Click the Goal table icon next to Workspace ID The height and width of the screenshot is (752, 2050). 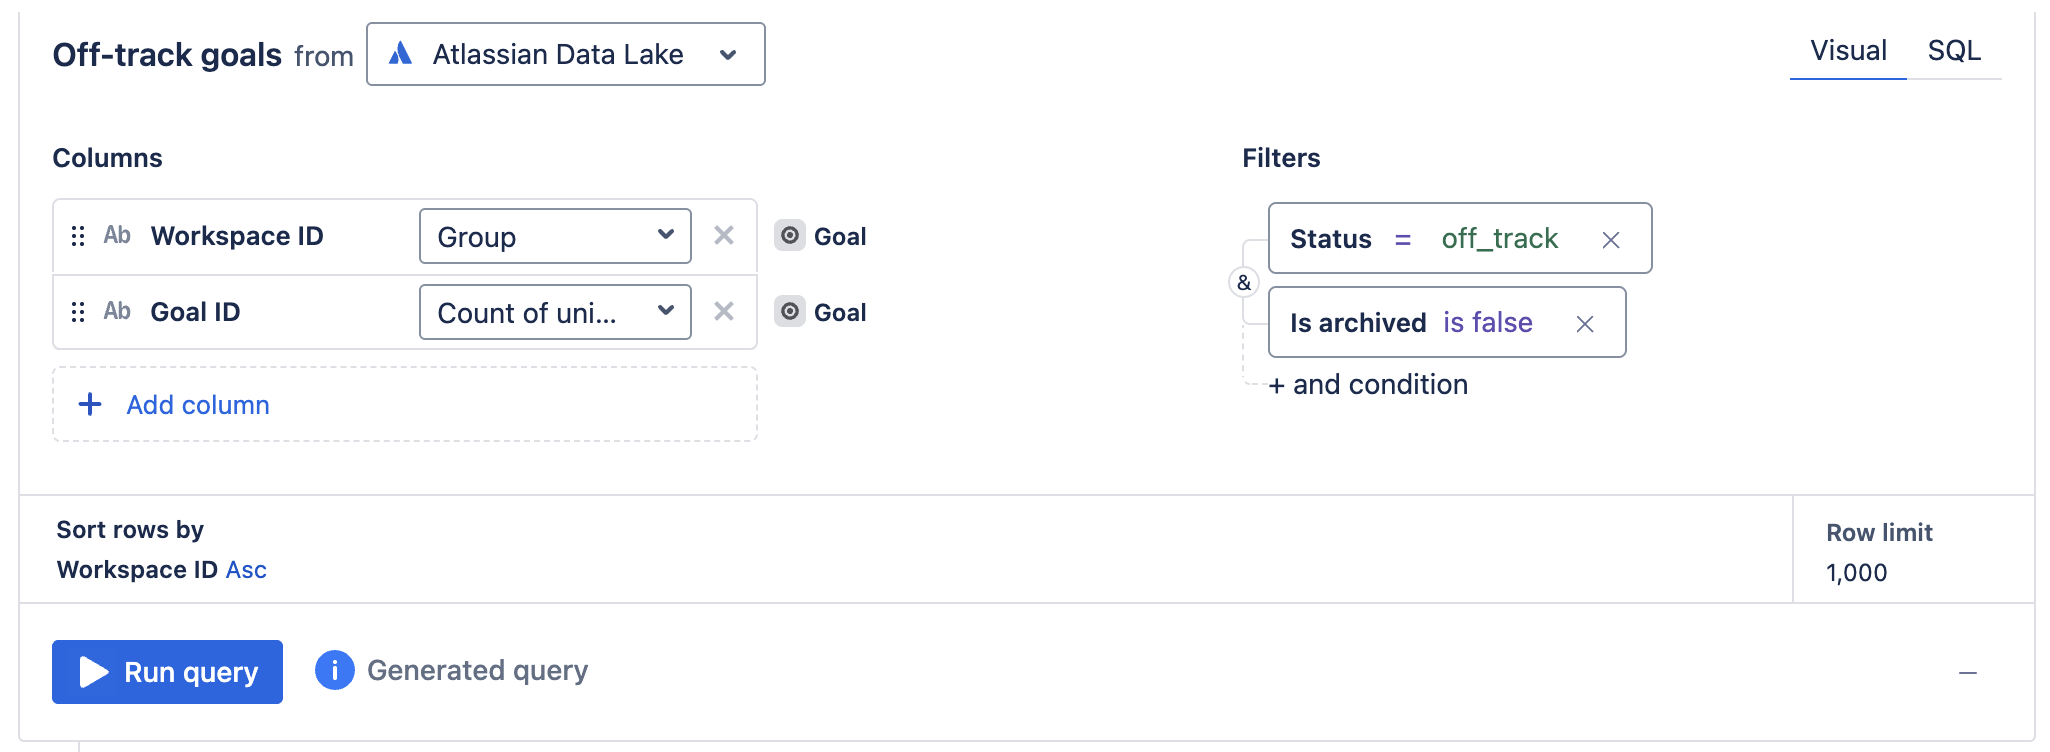click(790, 236)
